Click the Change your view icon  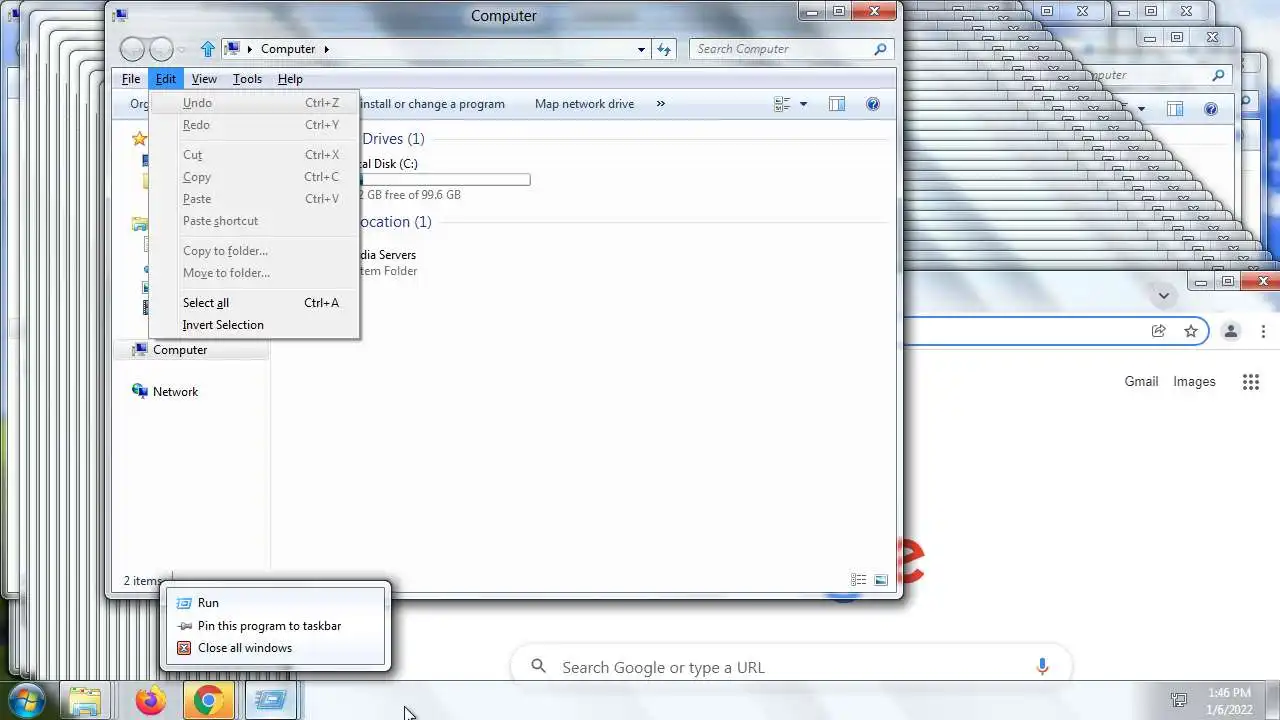pos(782,104)
